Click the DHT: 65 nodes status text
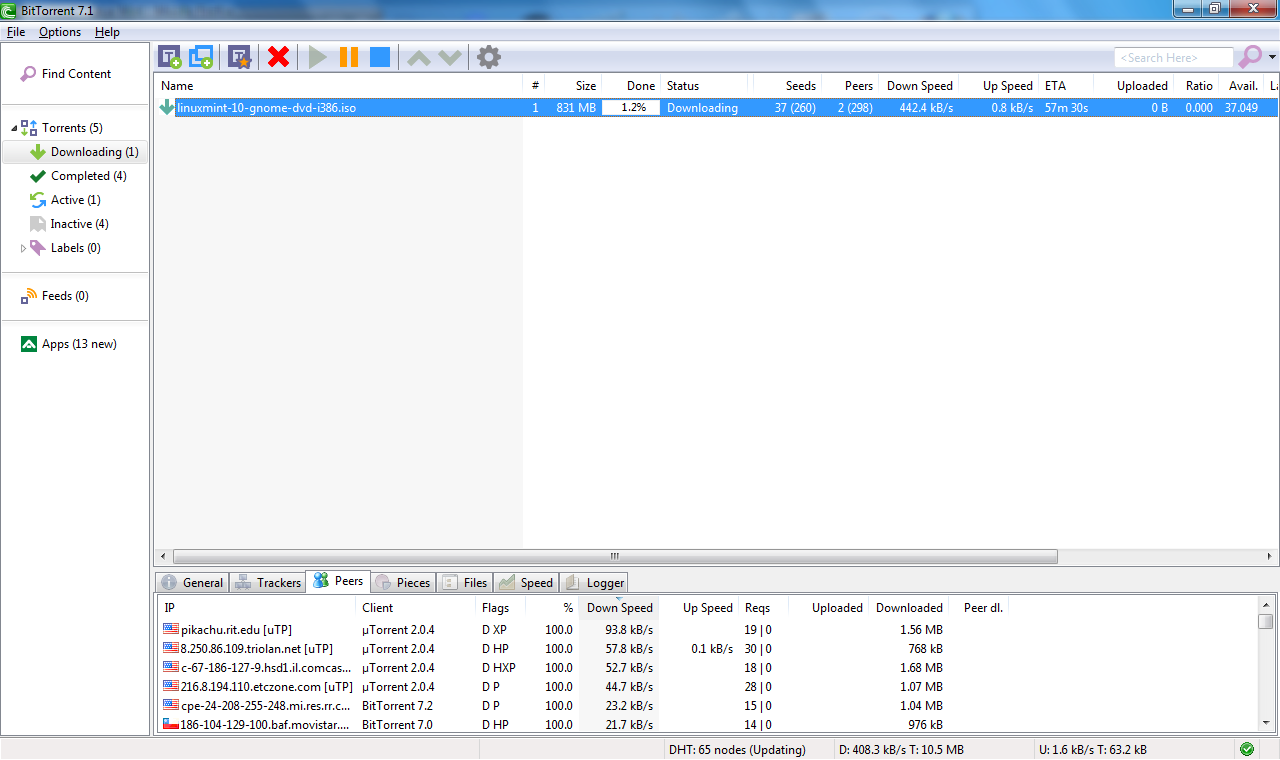This screenshot has width=1280, height=760. click(736, 750)
